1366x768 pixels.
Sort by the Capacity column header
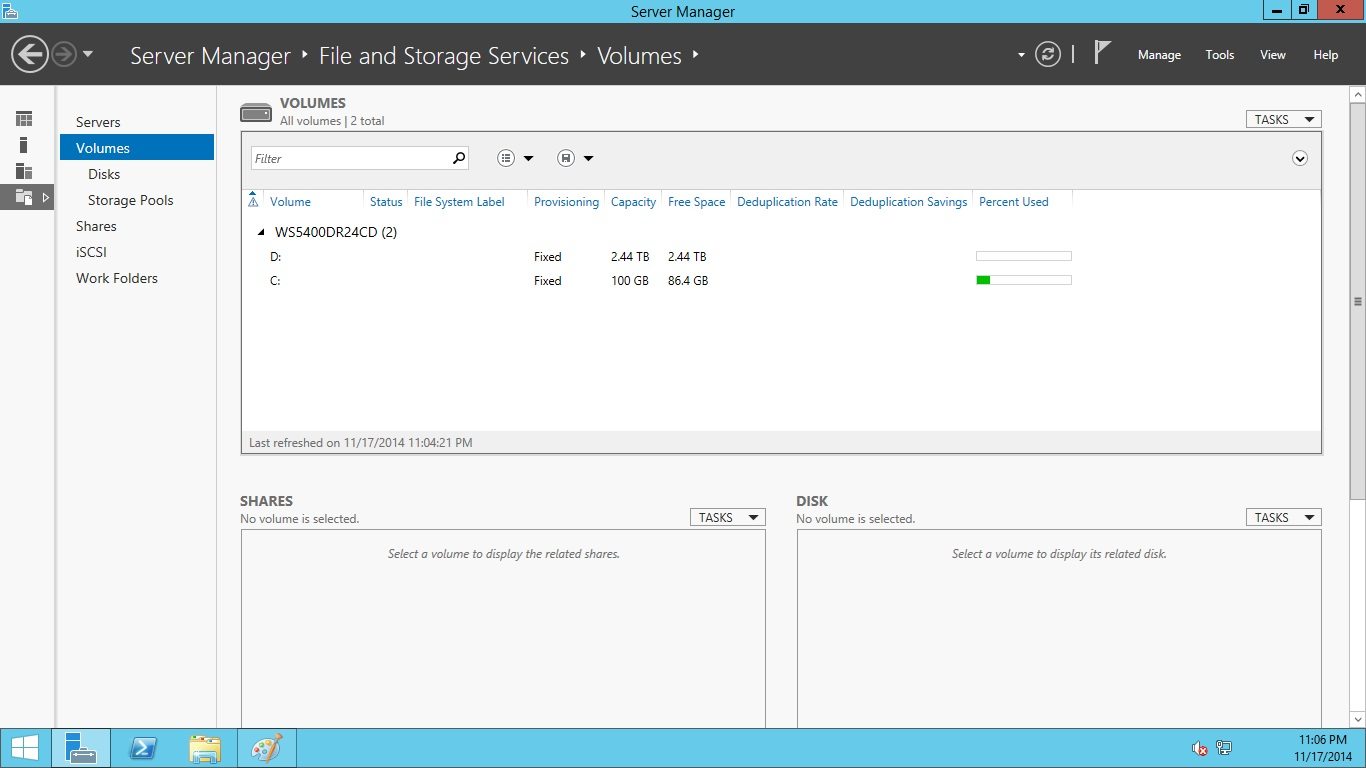(x=633, y=201)
